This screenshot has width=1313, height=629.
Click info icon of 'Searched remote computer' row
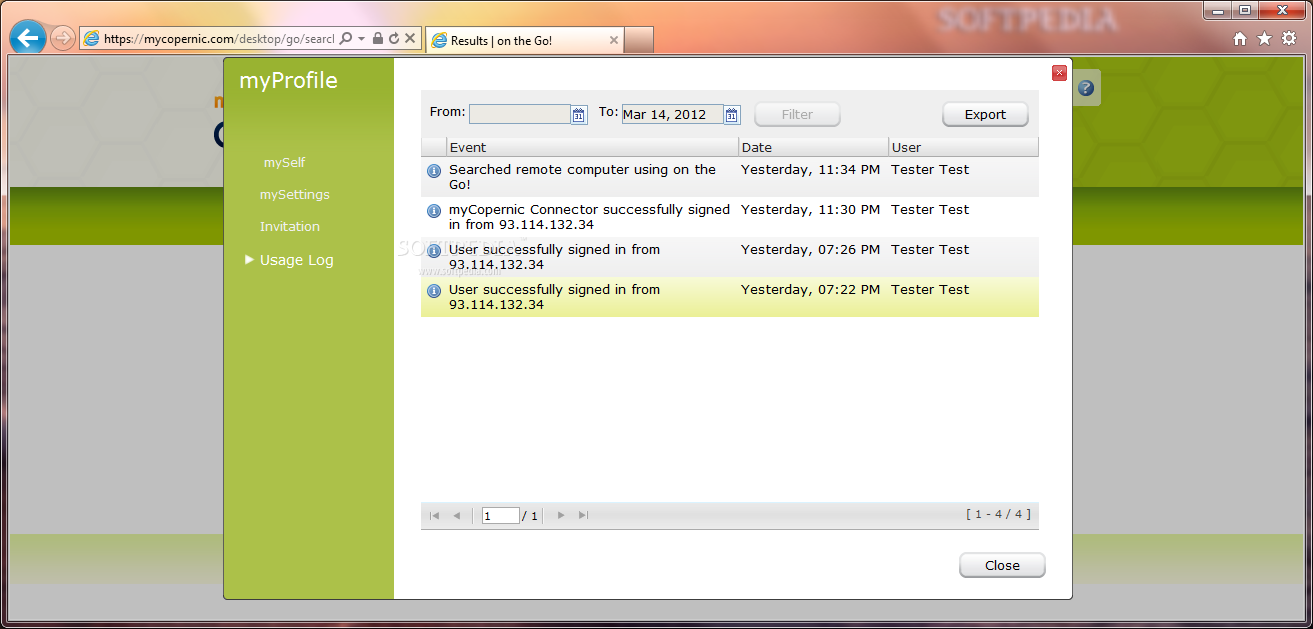click(434, 171)
